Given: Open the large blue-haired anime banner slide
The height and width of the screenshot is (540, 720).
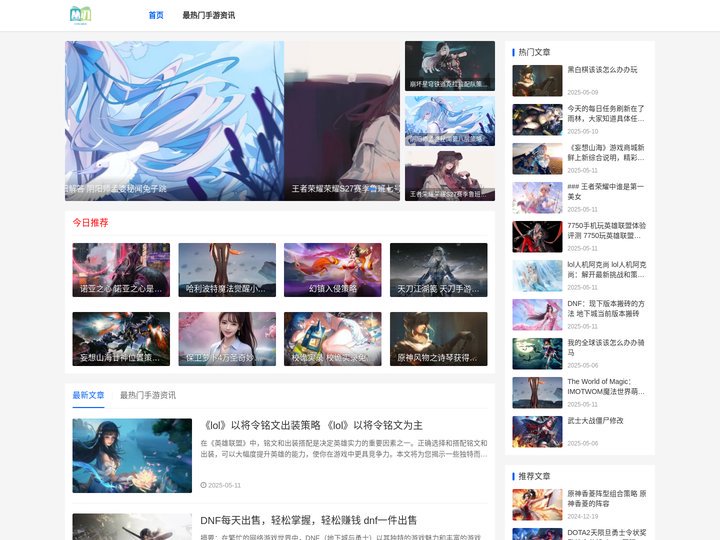Looking at the screenshot, I should click(x=174, y=121).
